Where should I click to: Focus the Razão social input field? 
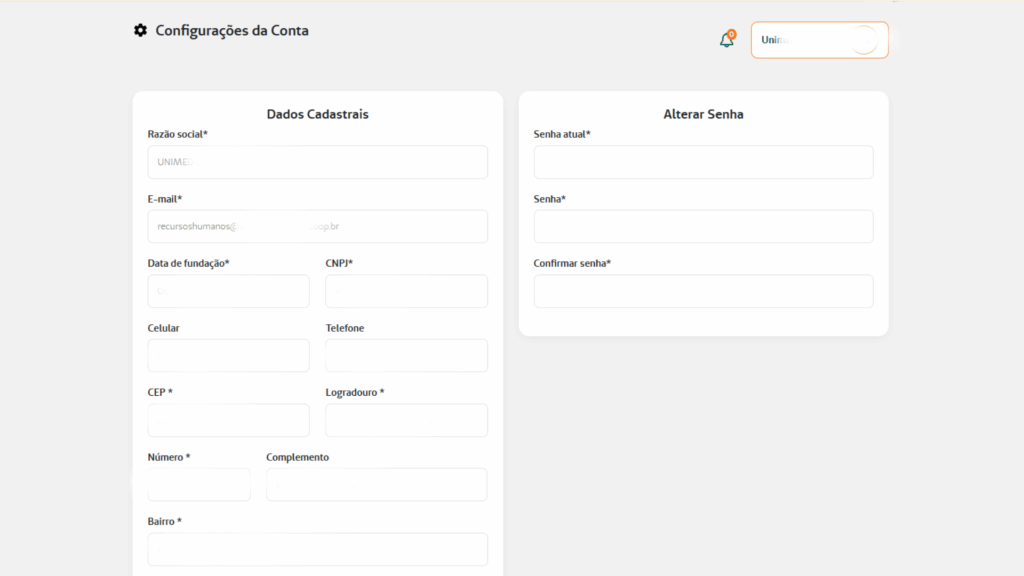coord(318,162)
